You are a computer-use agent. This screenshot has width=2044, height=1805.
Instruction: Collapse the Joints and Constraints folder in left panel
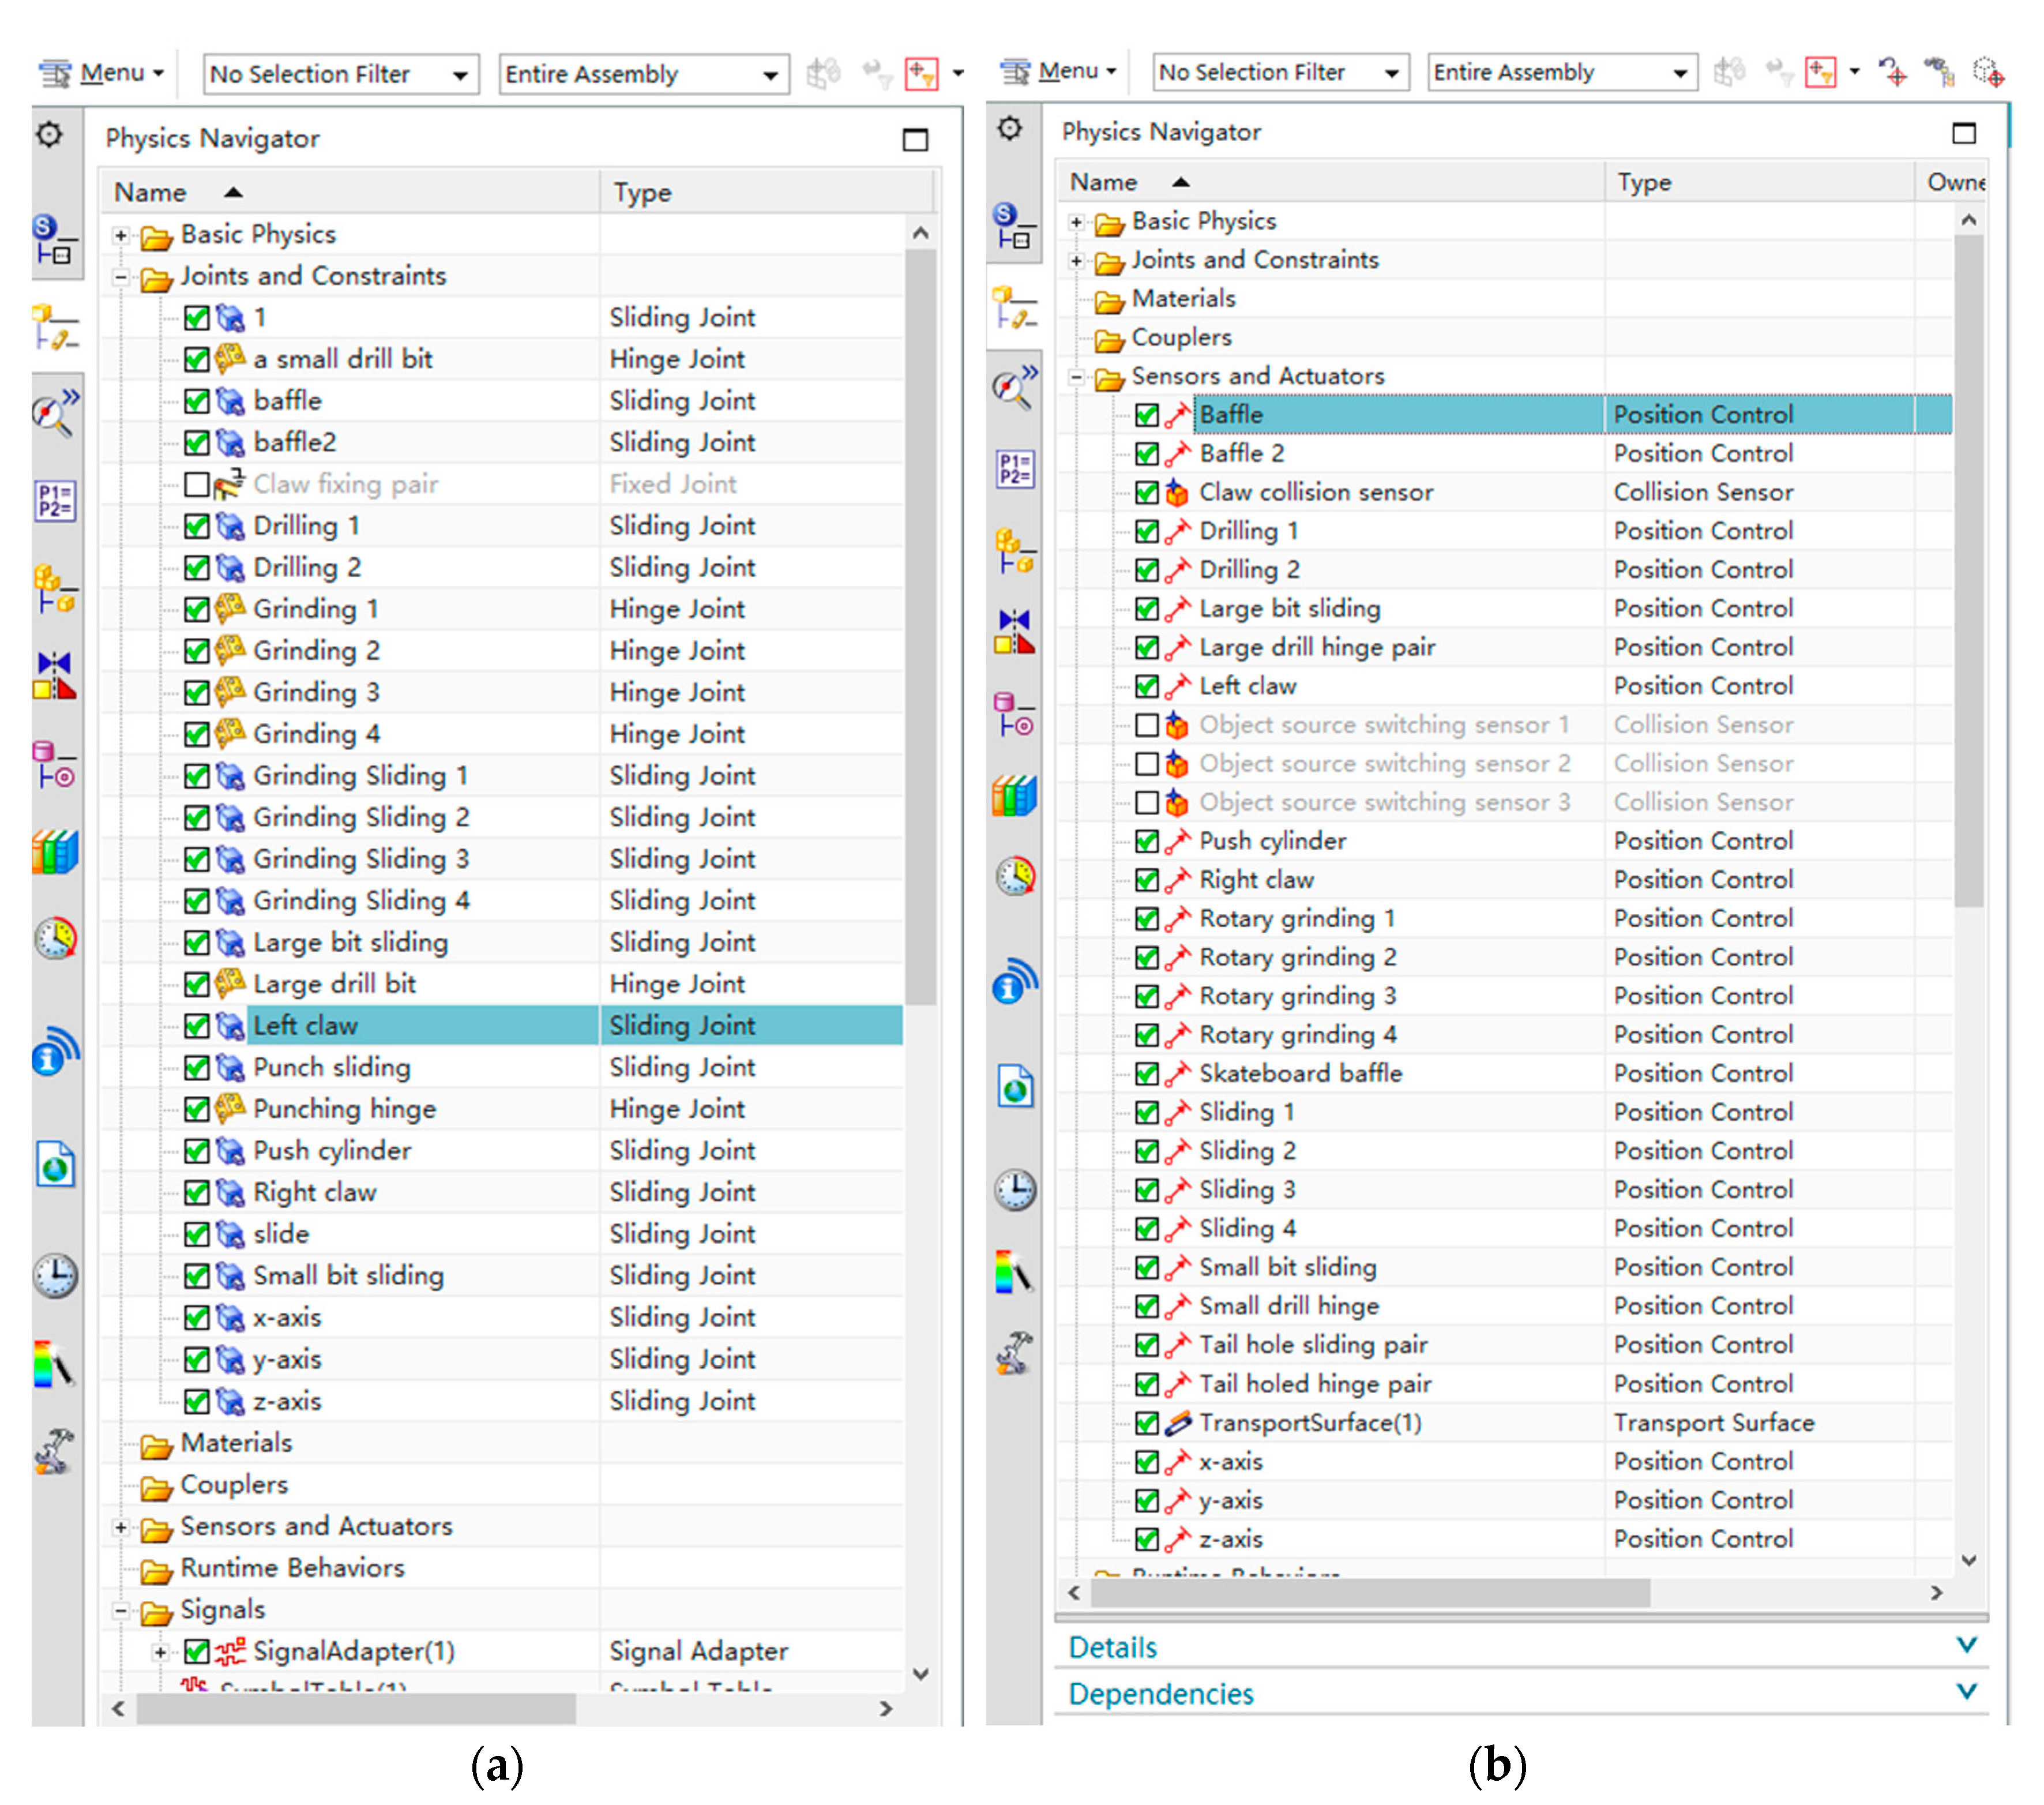[x=121, y=277]
